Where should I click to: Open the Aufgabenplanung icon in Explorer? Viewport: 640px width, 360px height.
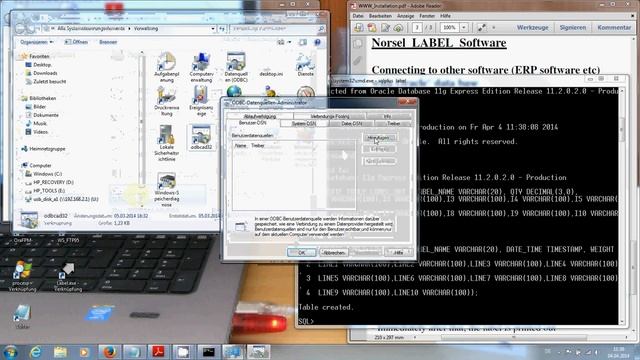pyautogui.click(x=167, y=67)
